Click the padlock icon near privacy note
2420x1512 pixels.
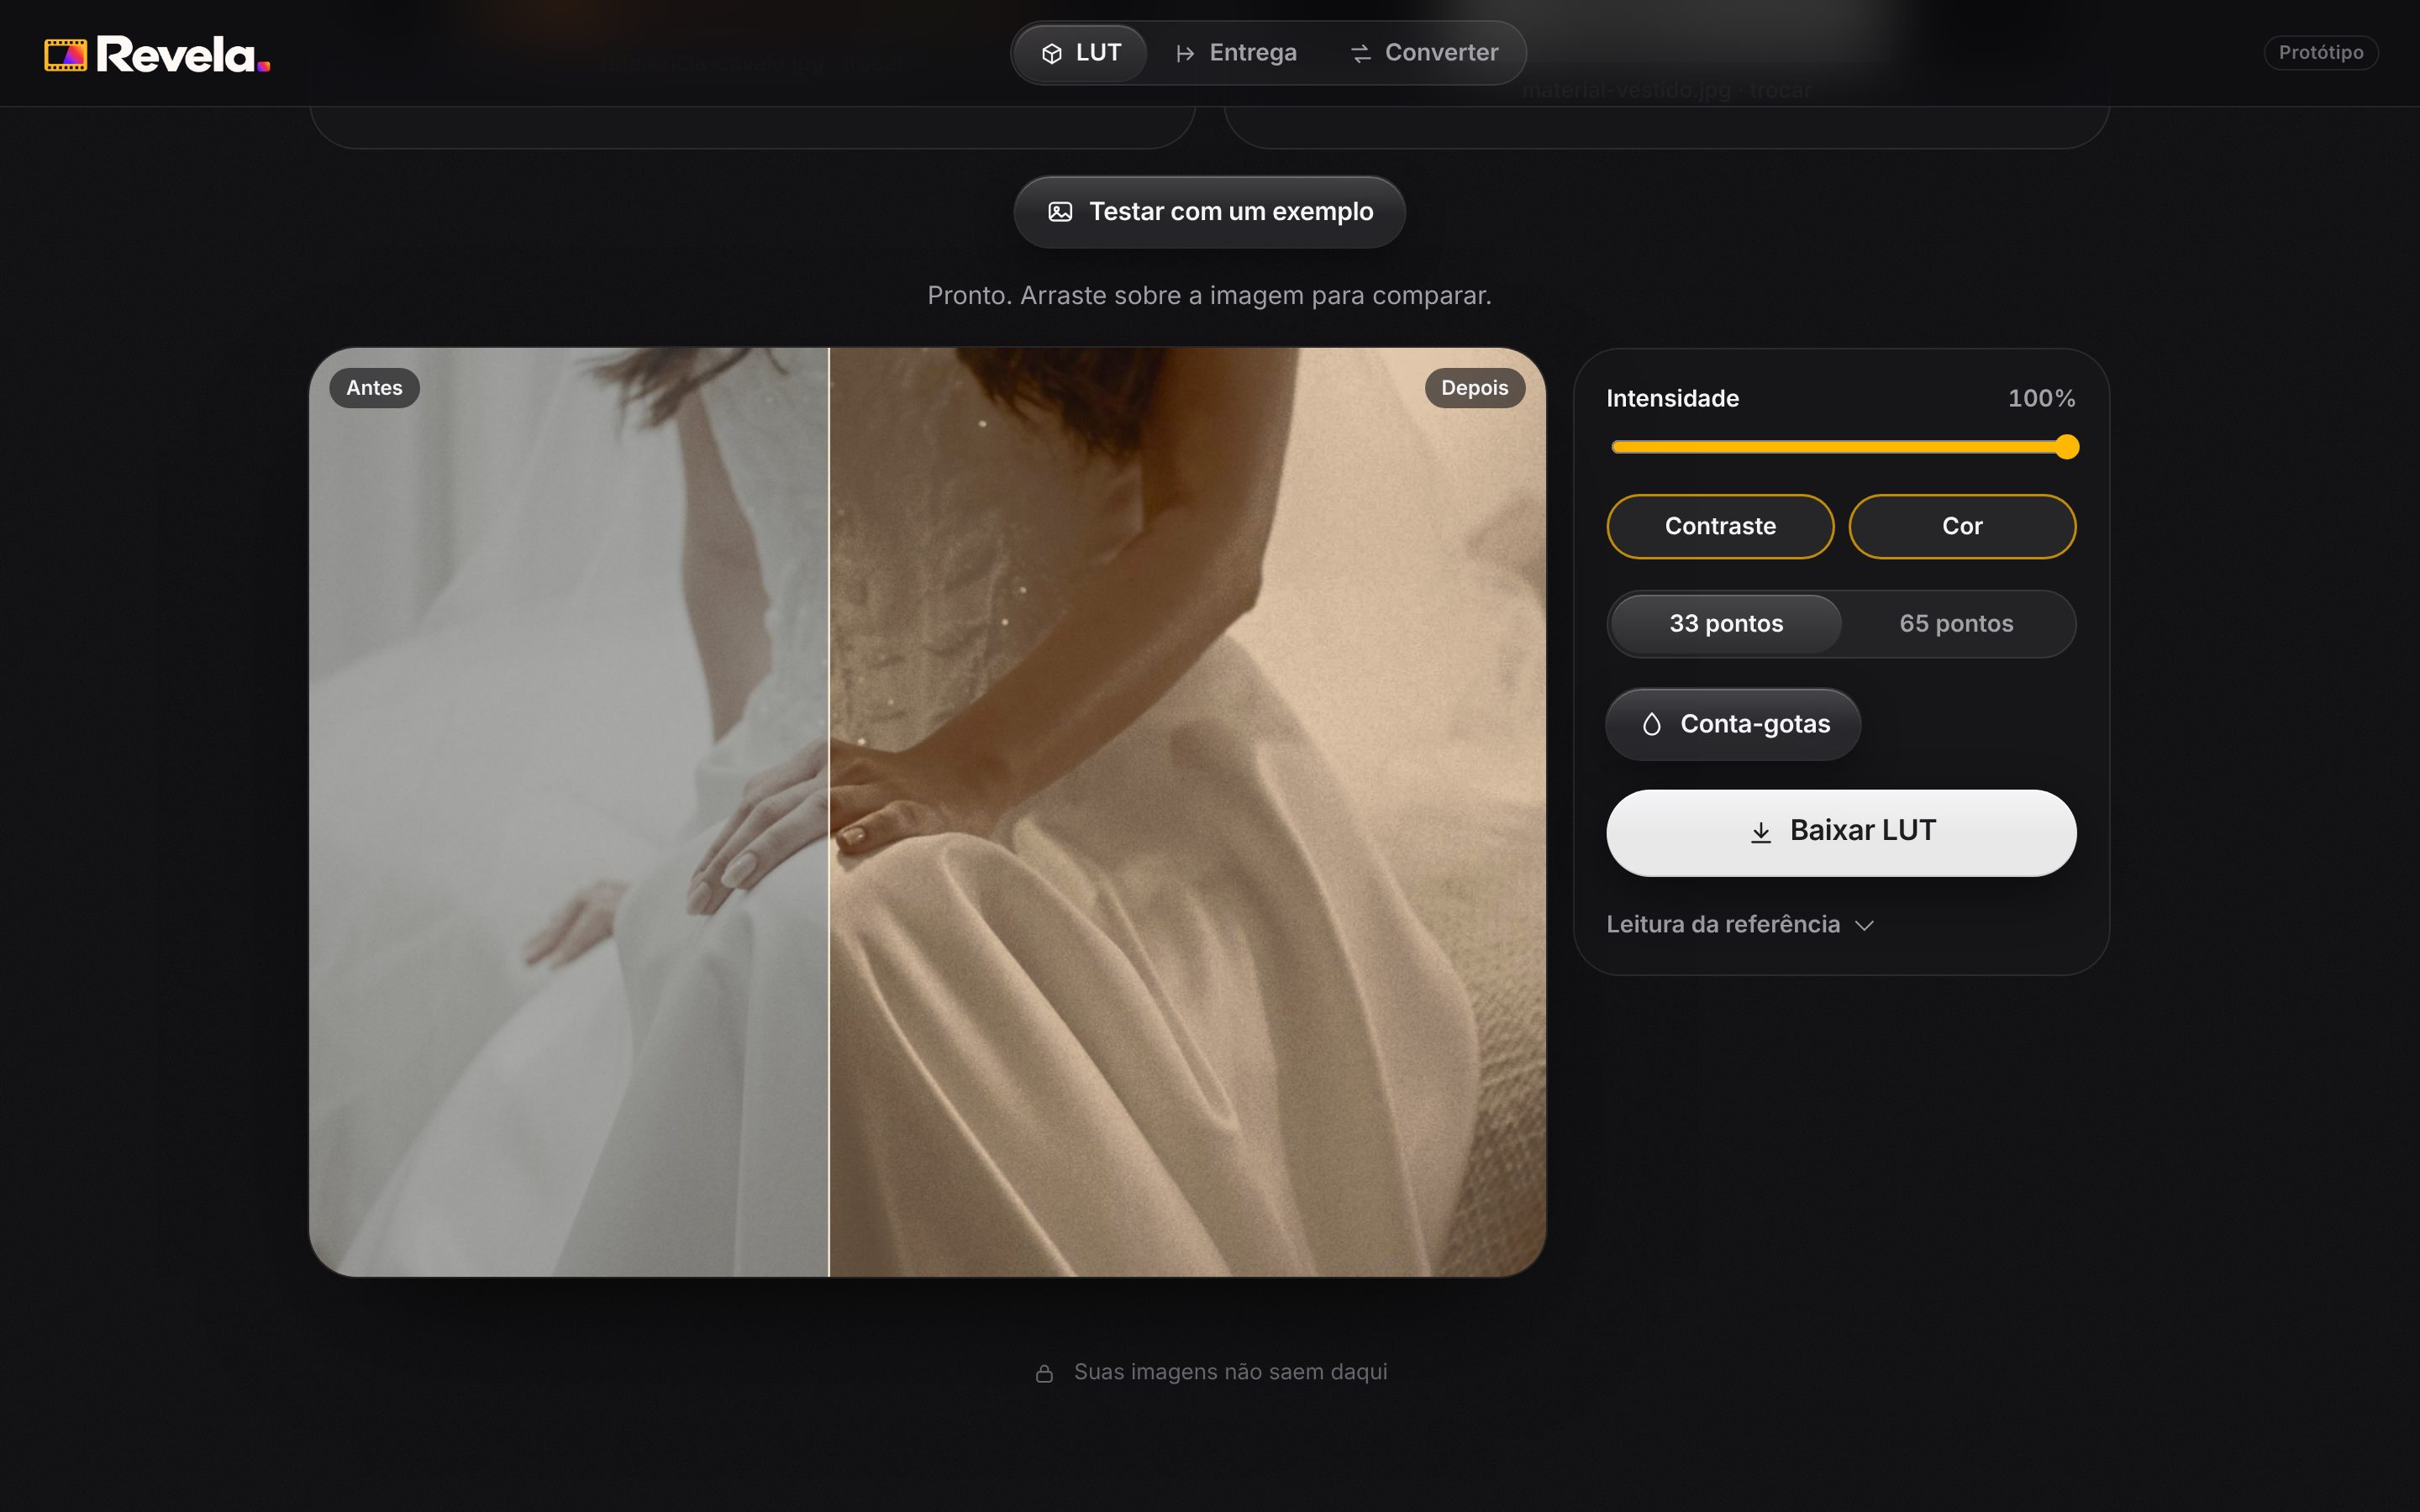(1044, 1373)
